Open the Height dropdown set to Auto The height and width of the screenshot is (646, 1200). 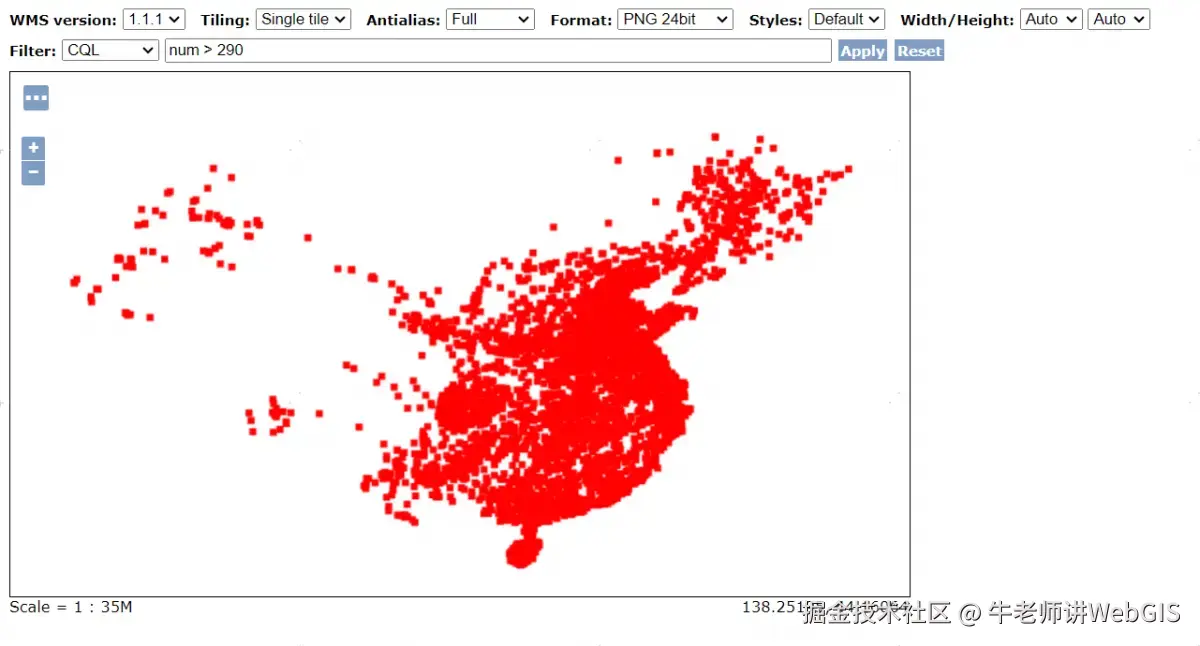pyautogui.click(x=1119, y=19)
